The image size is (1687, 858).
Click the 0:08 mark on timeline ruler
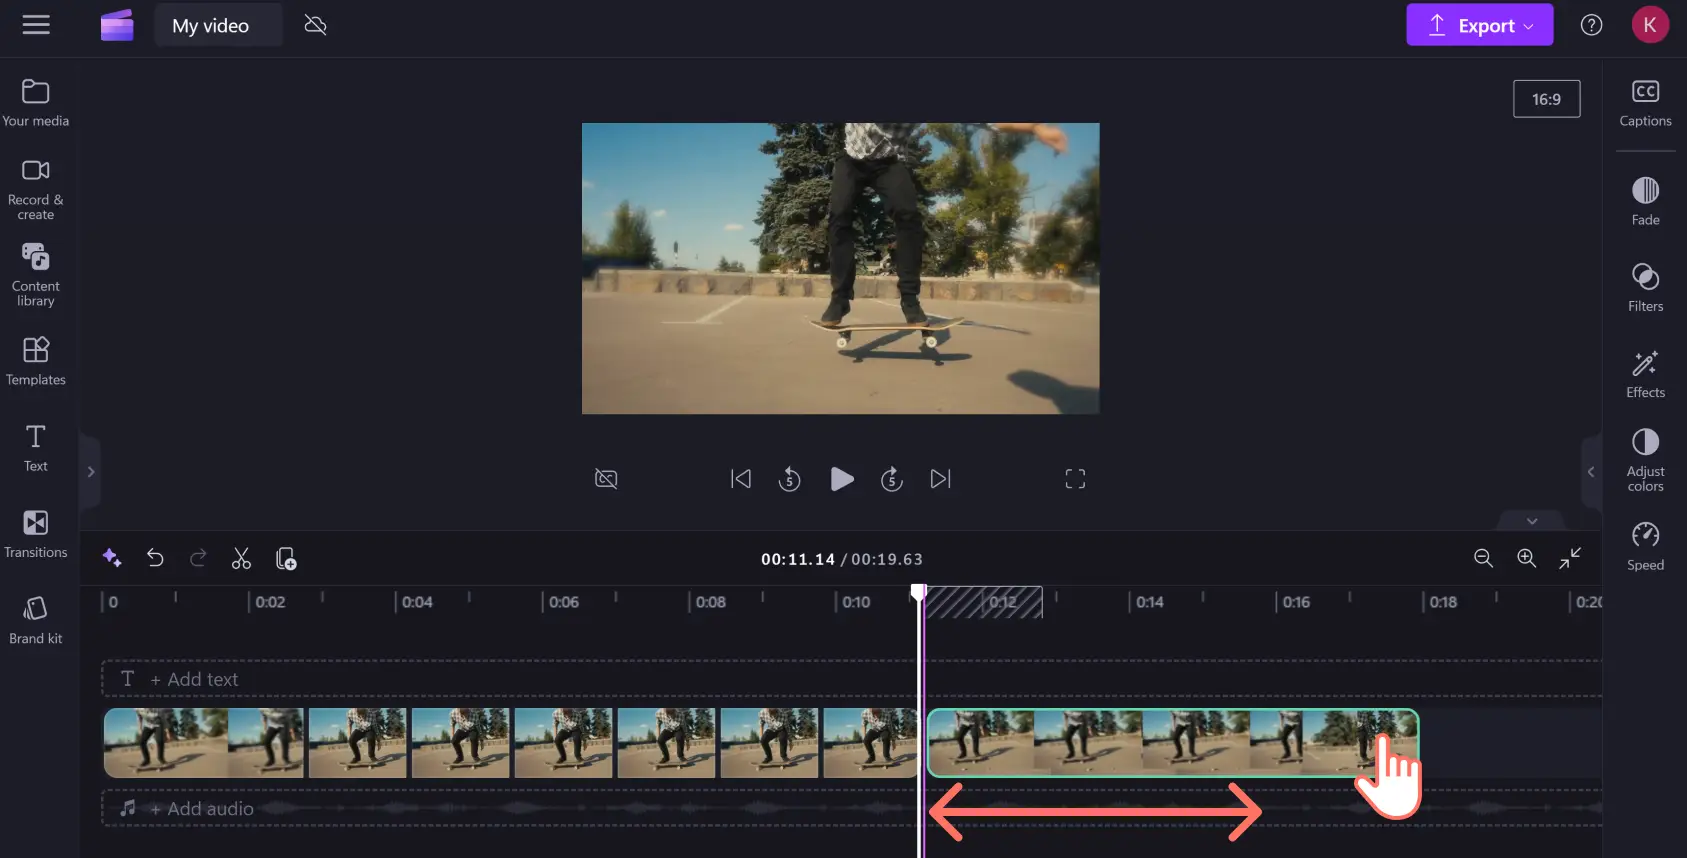pos(710,602)
